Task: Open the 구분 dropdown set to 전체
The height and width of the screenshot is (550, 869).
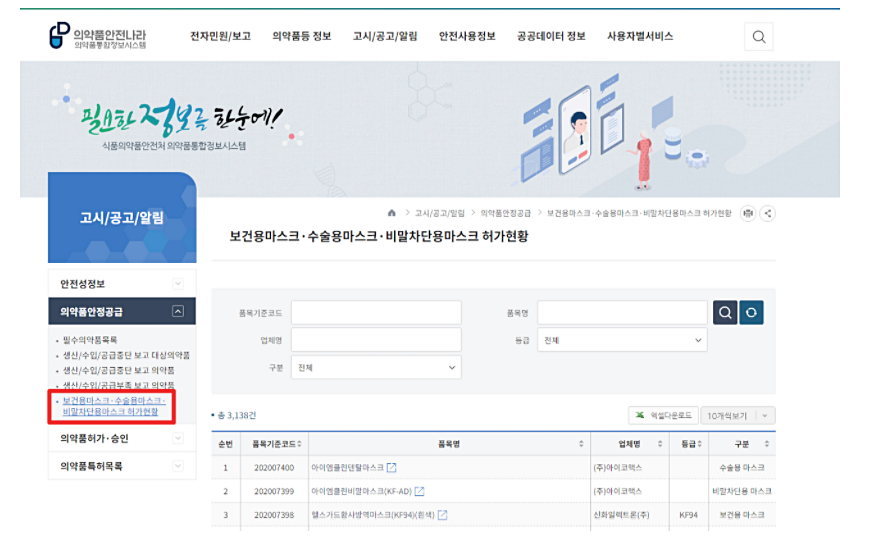Action: point(376,367)
